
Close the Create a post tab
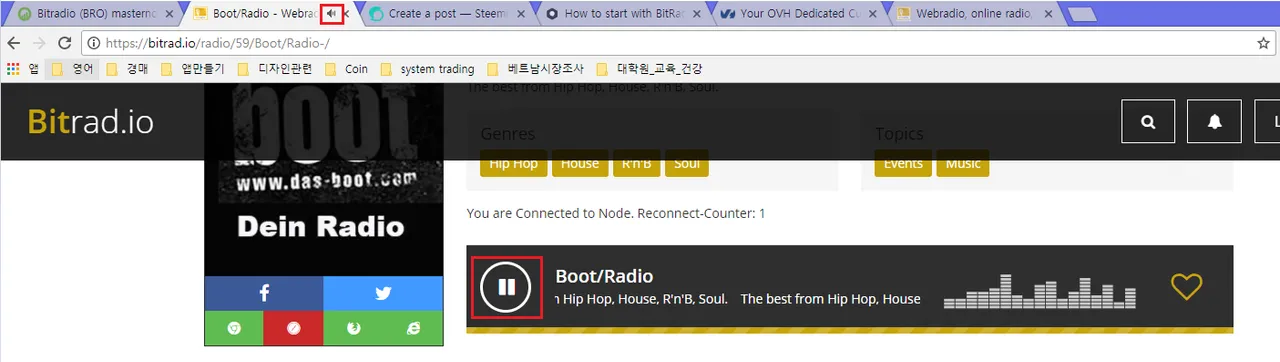click(x=521, y=14)
